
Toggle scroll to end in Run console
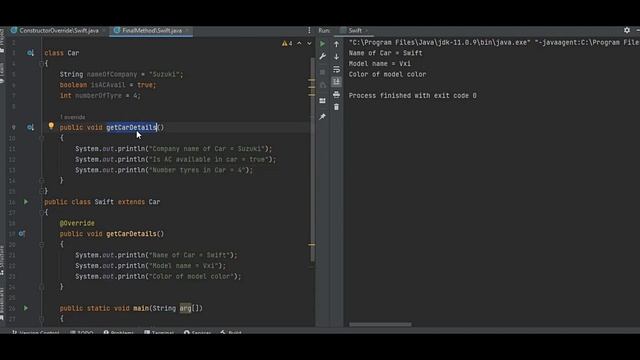336,82
